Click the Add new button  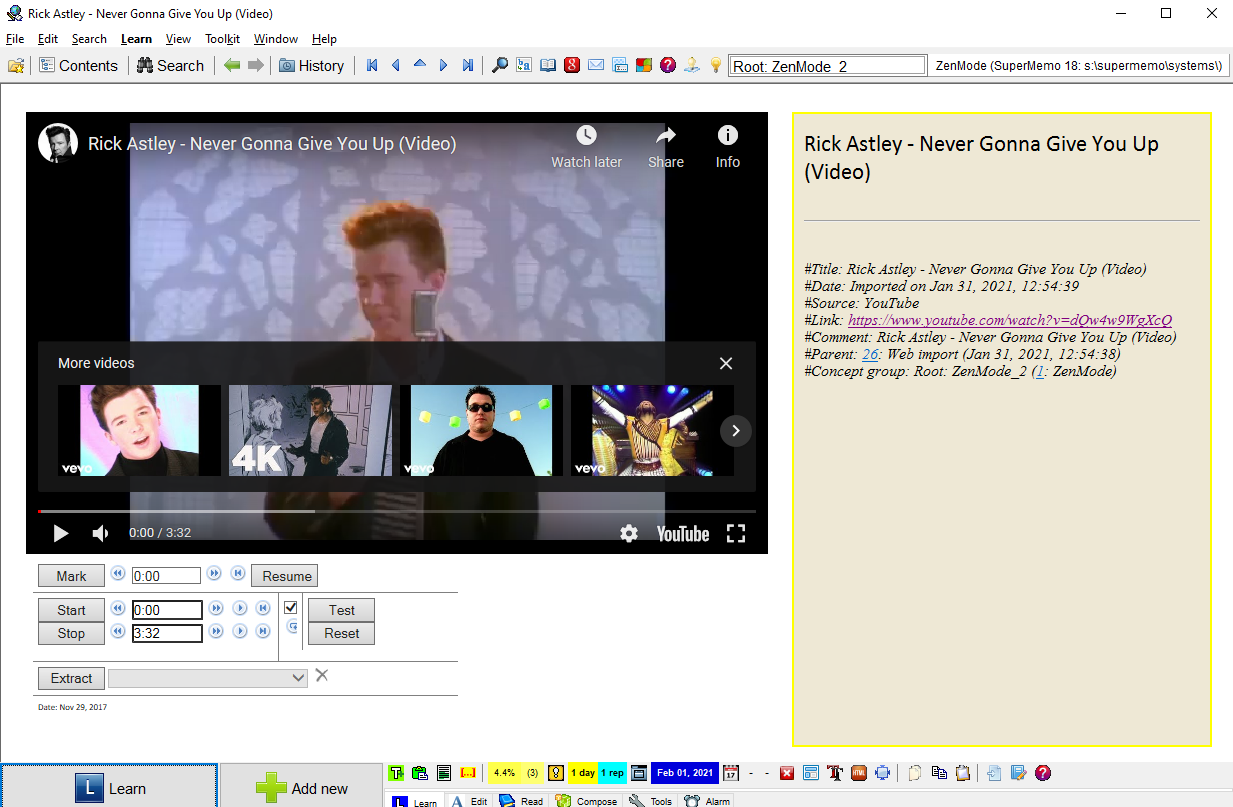click(301, 787)
